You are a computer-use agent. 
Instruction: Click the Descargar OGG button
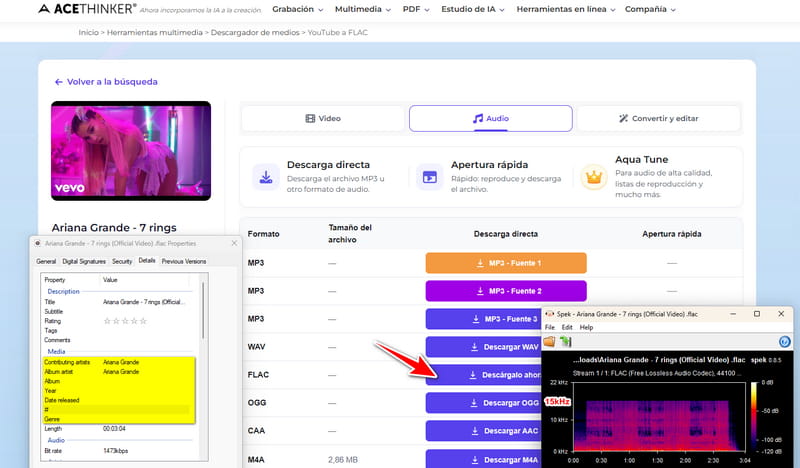pos(483,403)
